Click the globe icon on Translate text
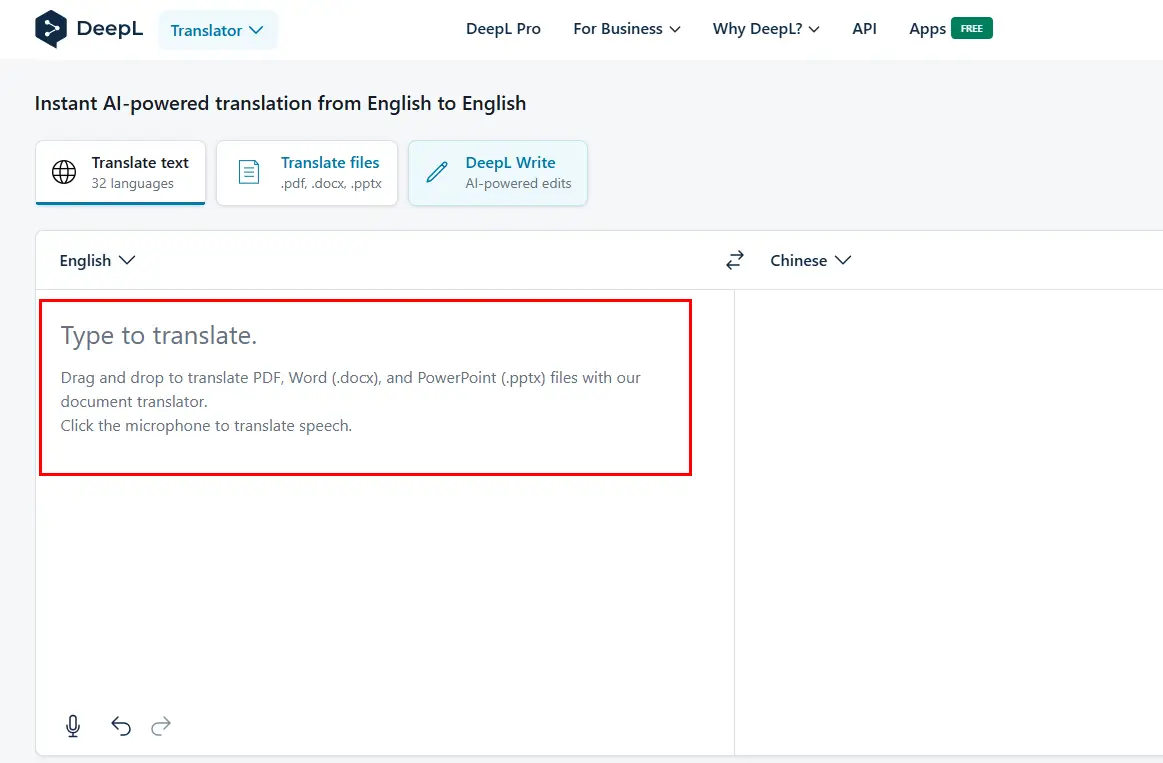Screen dimensions: 1163x763 click(64, 172)
